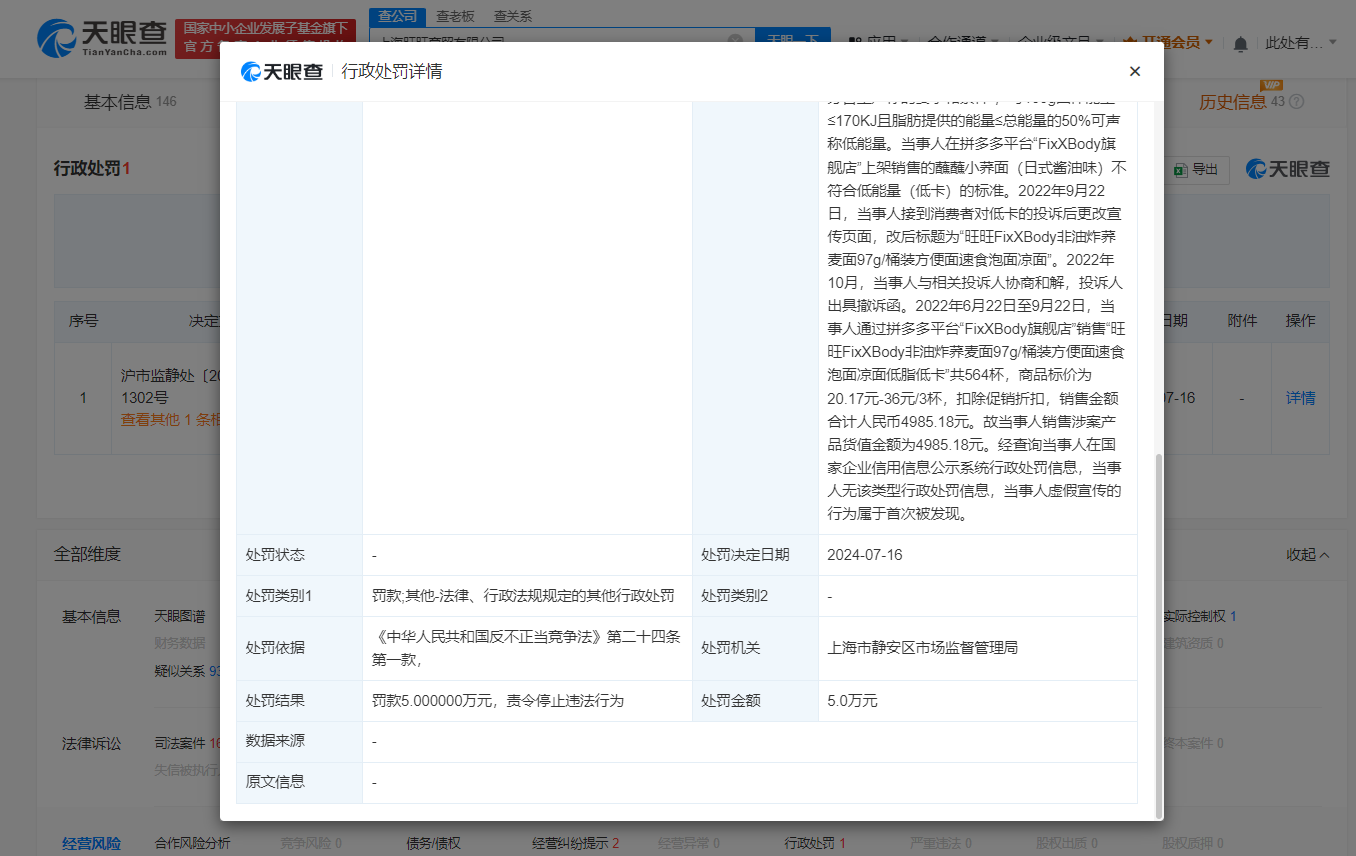This screenshot has width=1356, height=856.
Task: Click the TianYanCha watermark logo beside 导出
Action: coord(1288,169)
